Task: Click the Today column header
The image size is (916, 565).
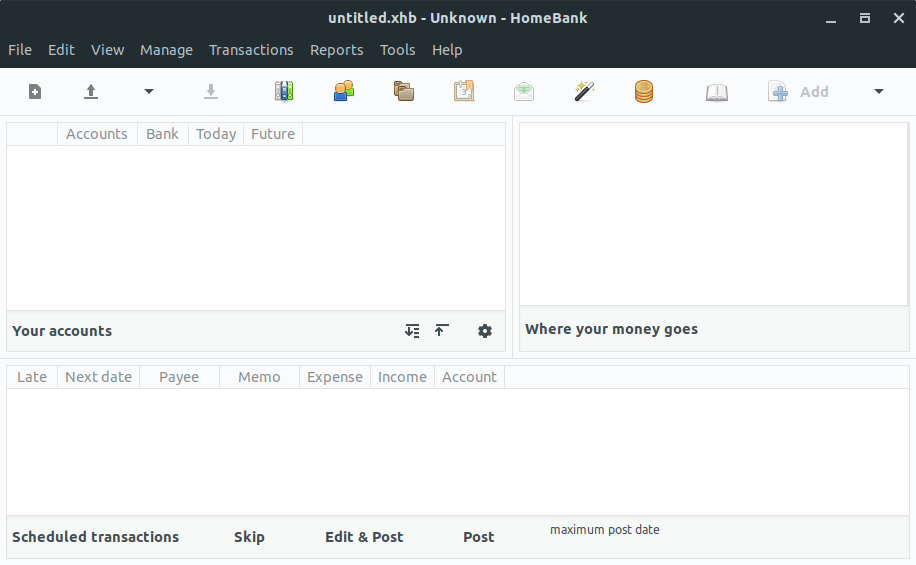Action: point(216,134)
